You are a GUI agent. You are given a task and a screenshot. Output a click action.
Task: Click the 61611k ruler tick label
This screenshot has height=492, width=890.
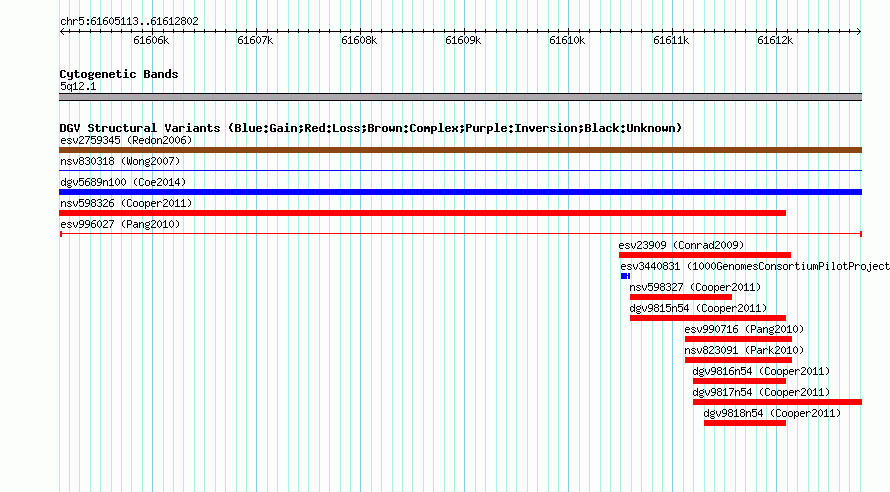point(671,40)
